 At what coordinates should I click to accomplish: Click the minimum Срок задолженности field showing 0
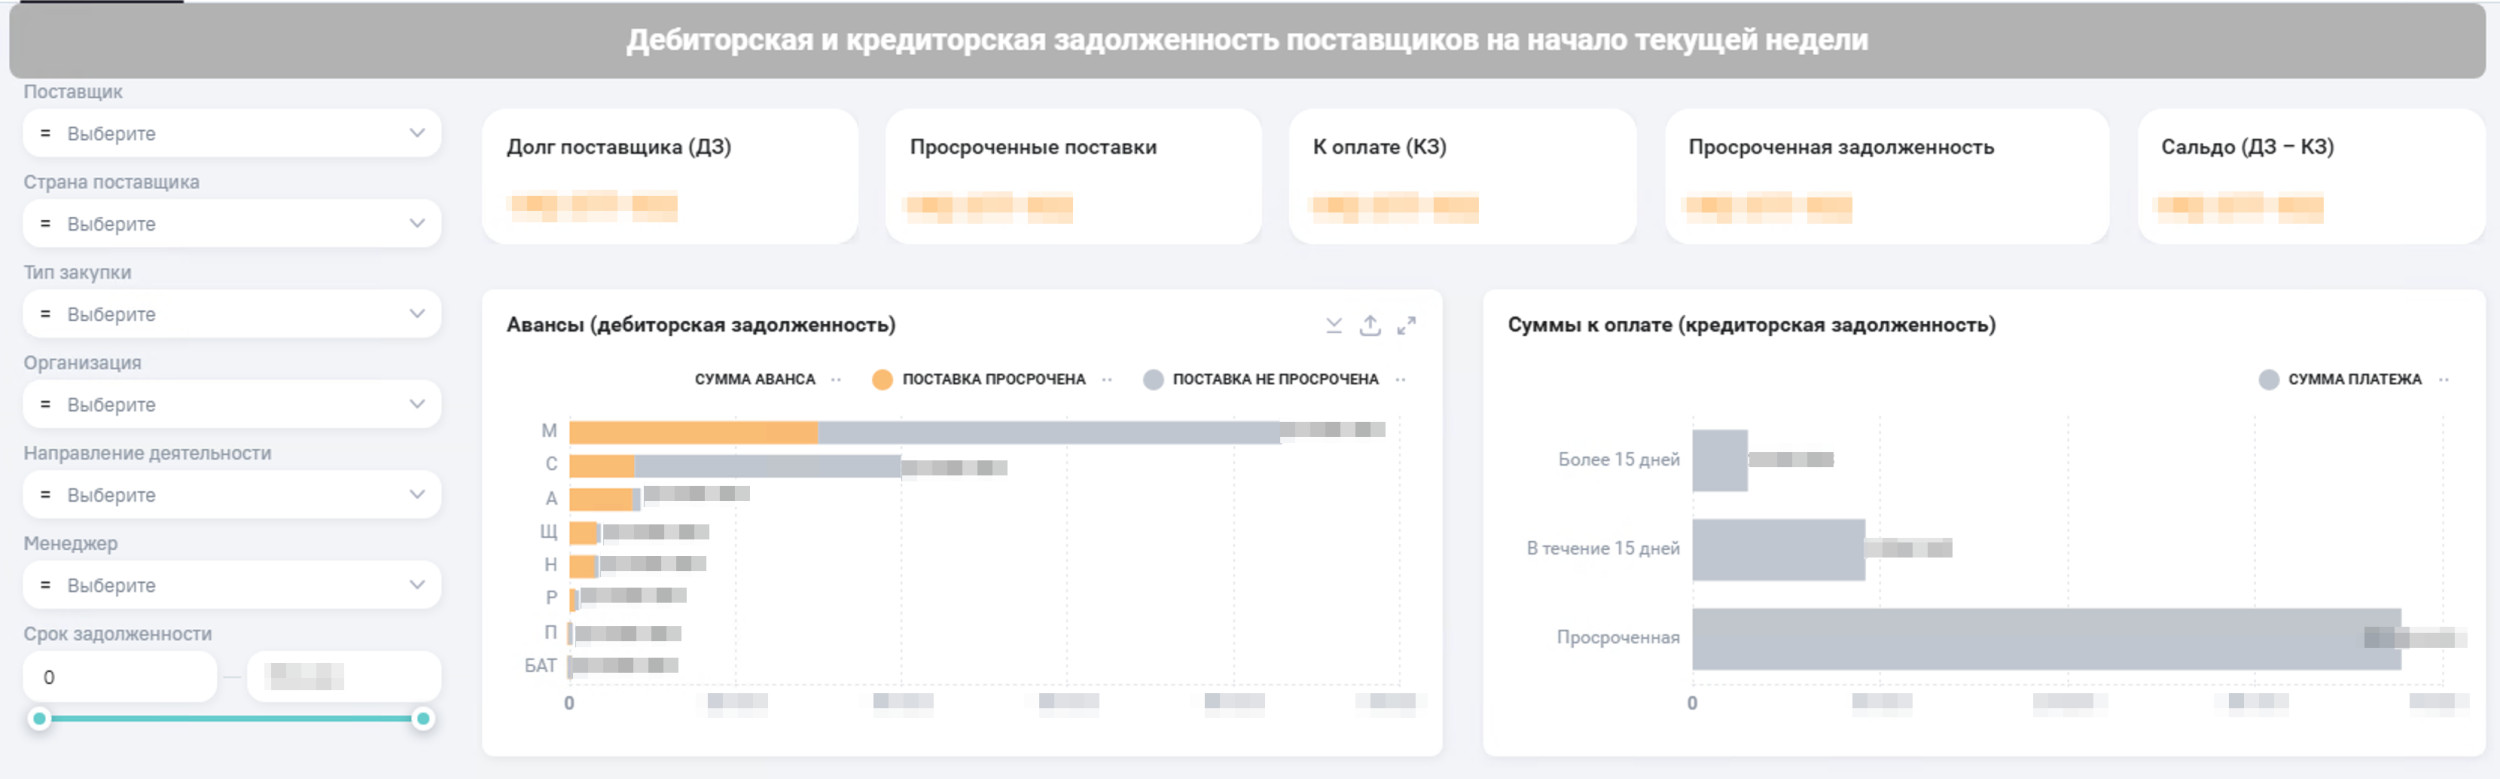point(120,677)
